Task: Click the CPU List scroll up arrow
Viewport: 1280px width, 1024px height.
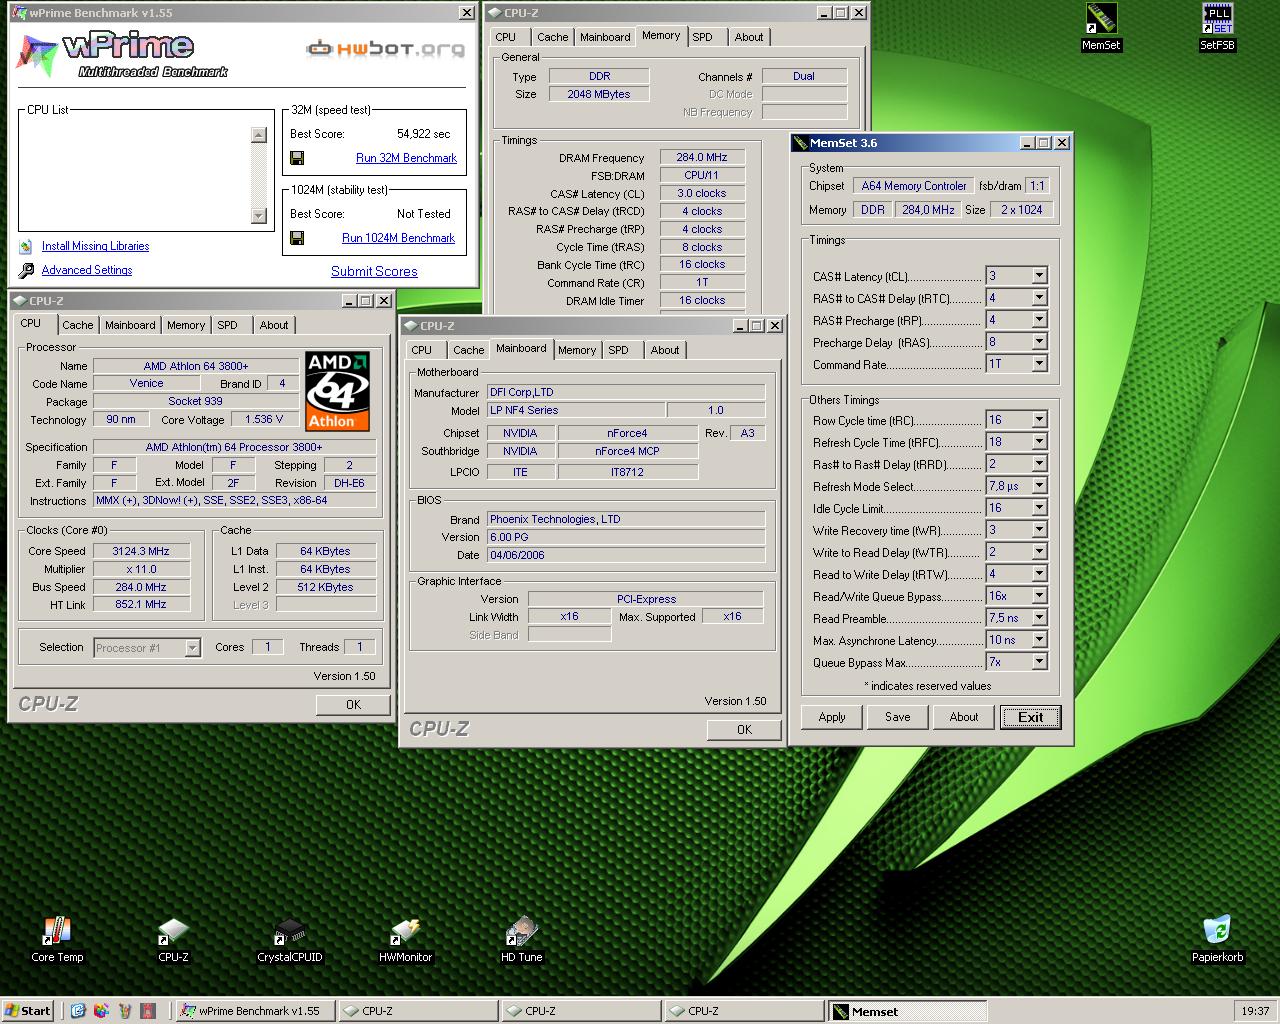Action: point(259,135)
